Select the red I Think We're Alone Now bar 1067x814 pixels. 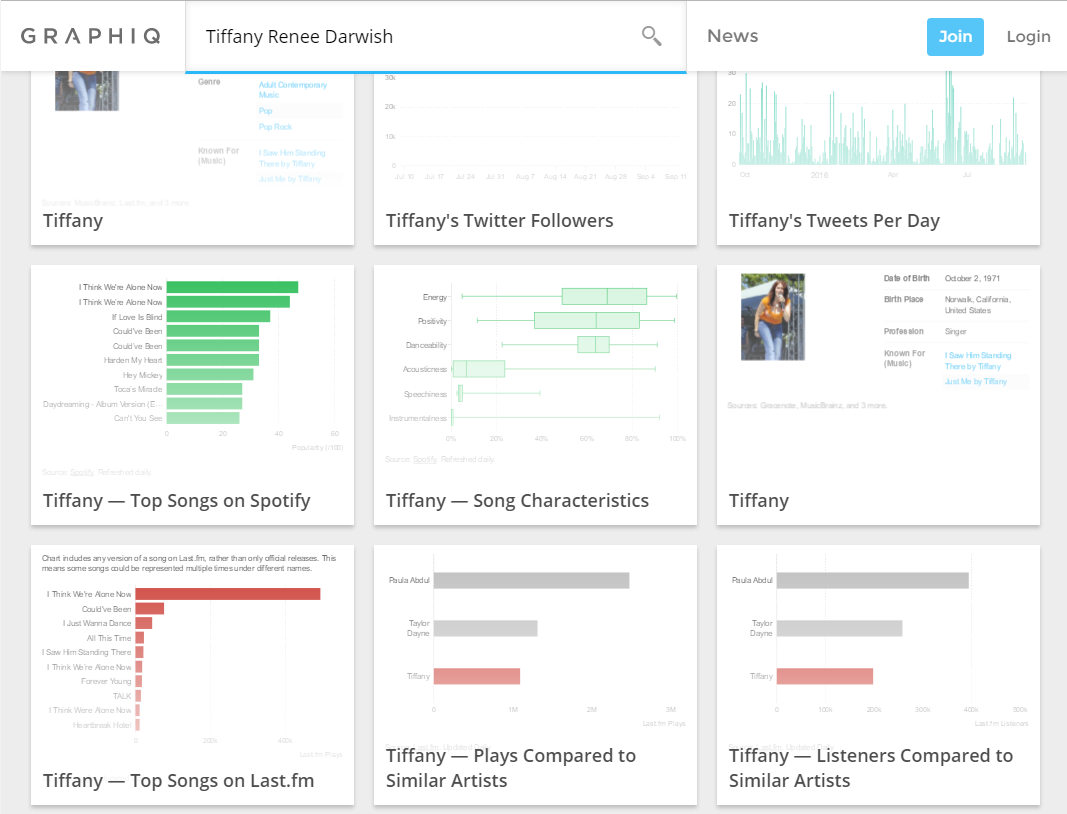coord(227,594)
